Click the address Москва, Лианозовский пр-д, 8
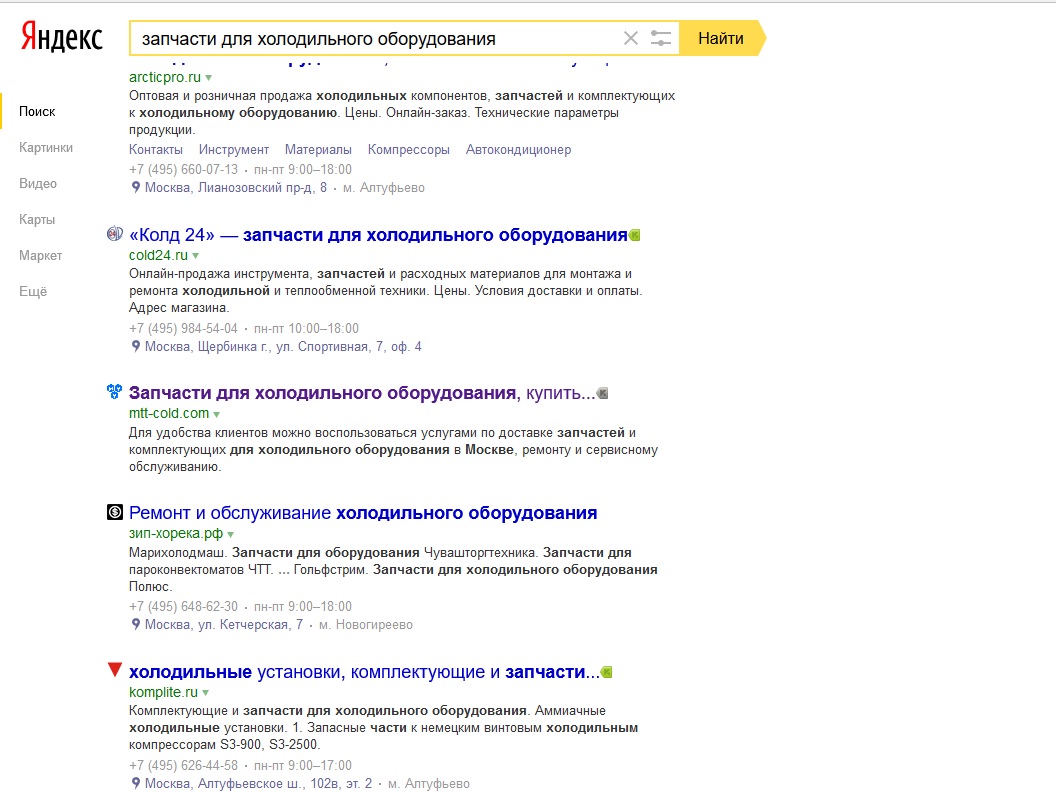1056x793 pixels. click(236, 188)
